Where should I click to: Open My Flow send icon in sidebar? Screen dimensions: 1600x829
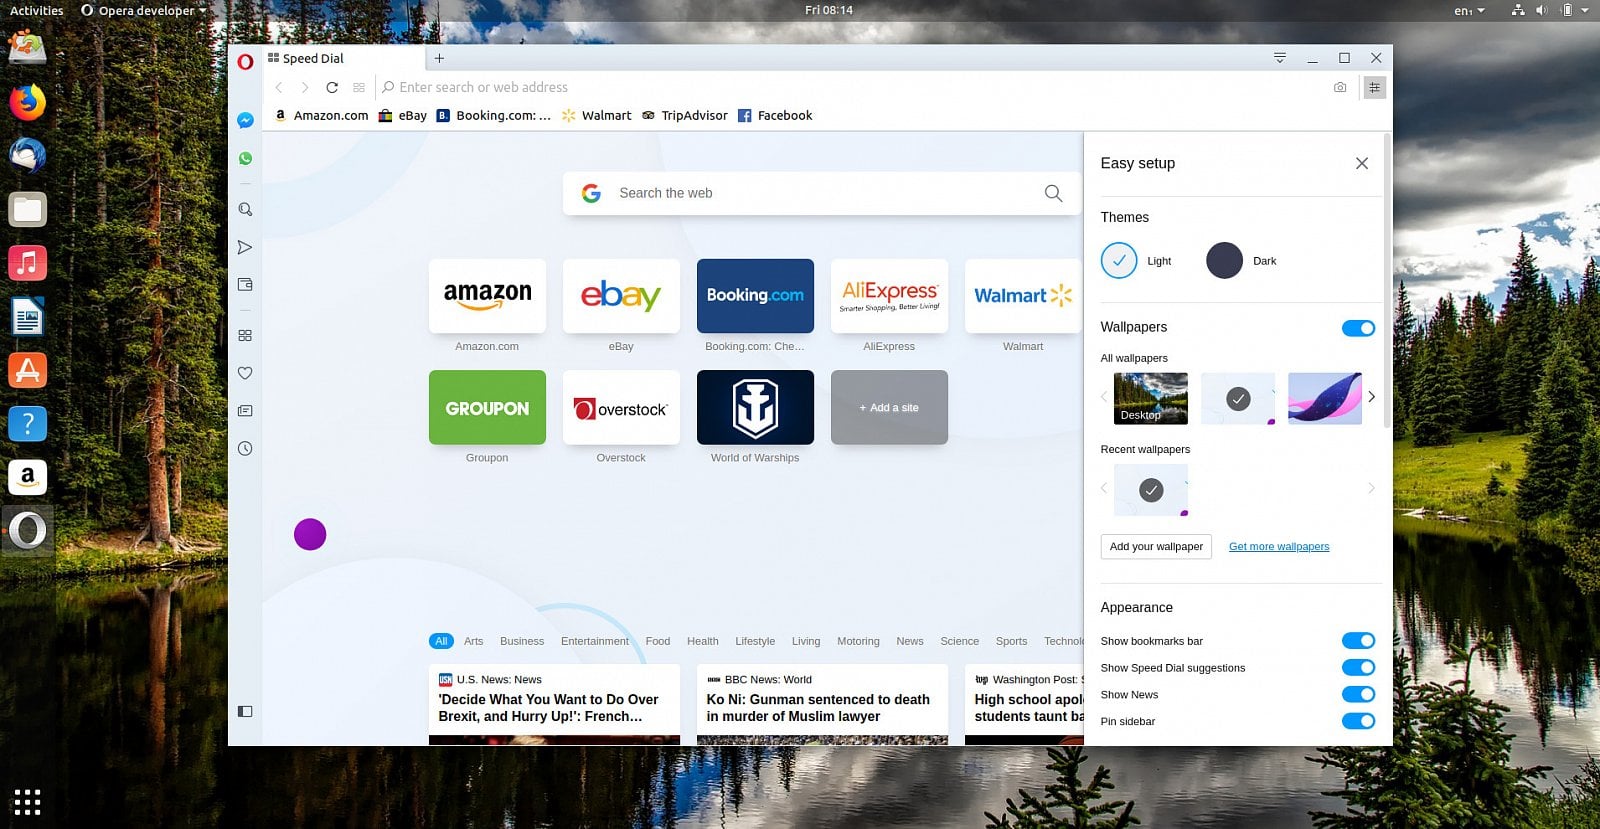[x=245, y=247]
